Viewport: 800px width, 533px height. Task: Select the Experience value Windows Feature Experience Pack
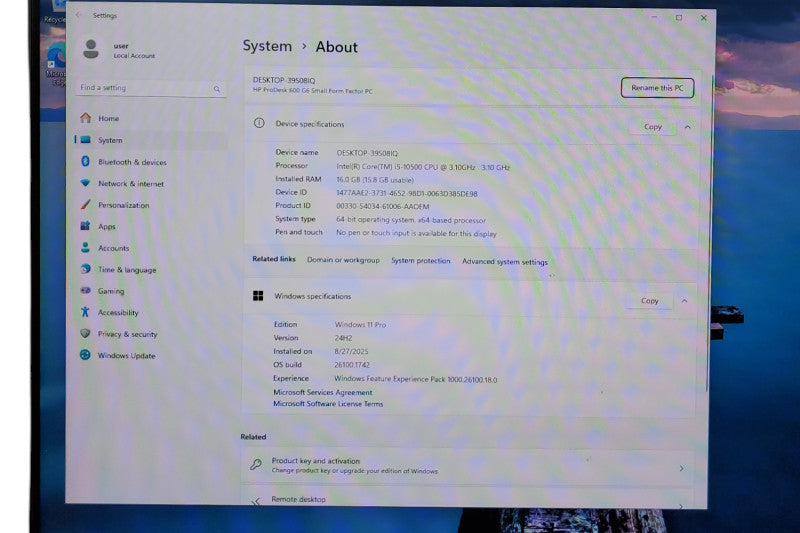415,379
